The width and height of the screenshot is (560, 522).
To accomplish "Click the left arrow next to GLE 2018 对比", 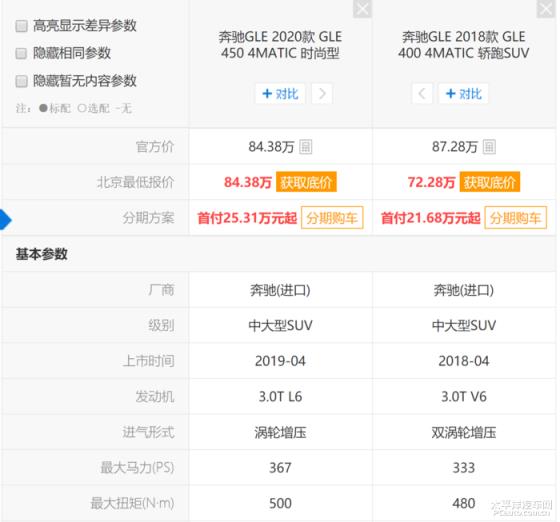I will (422, 94).
